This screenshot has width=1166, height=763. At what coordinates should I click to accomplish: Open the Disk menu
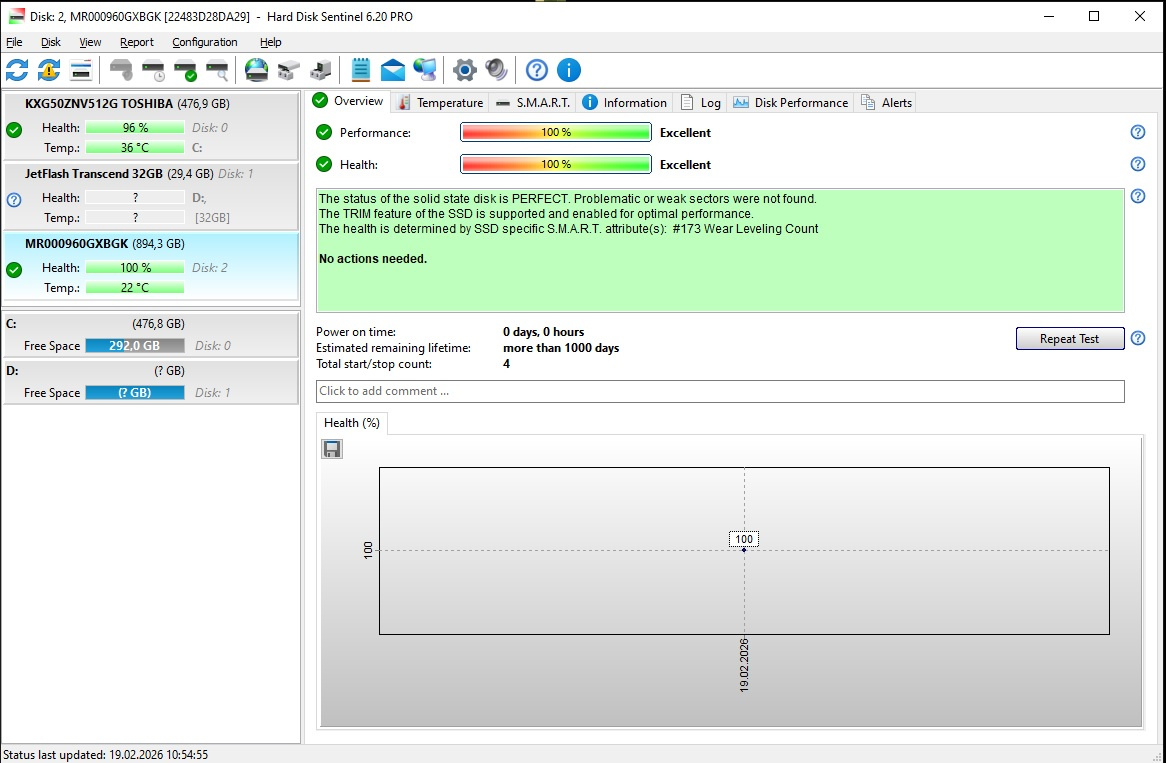pyautogui.click(x=51, y=42)
